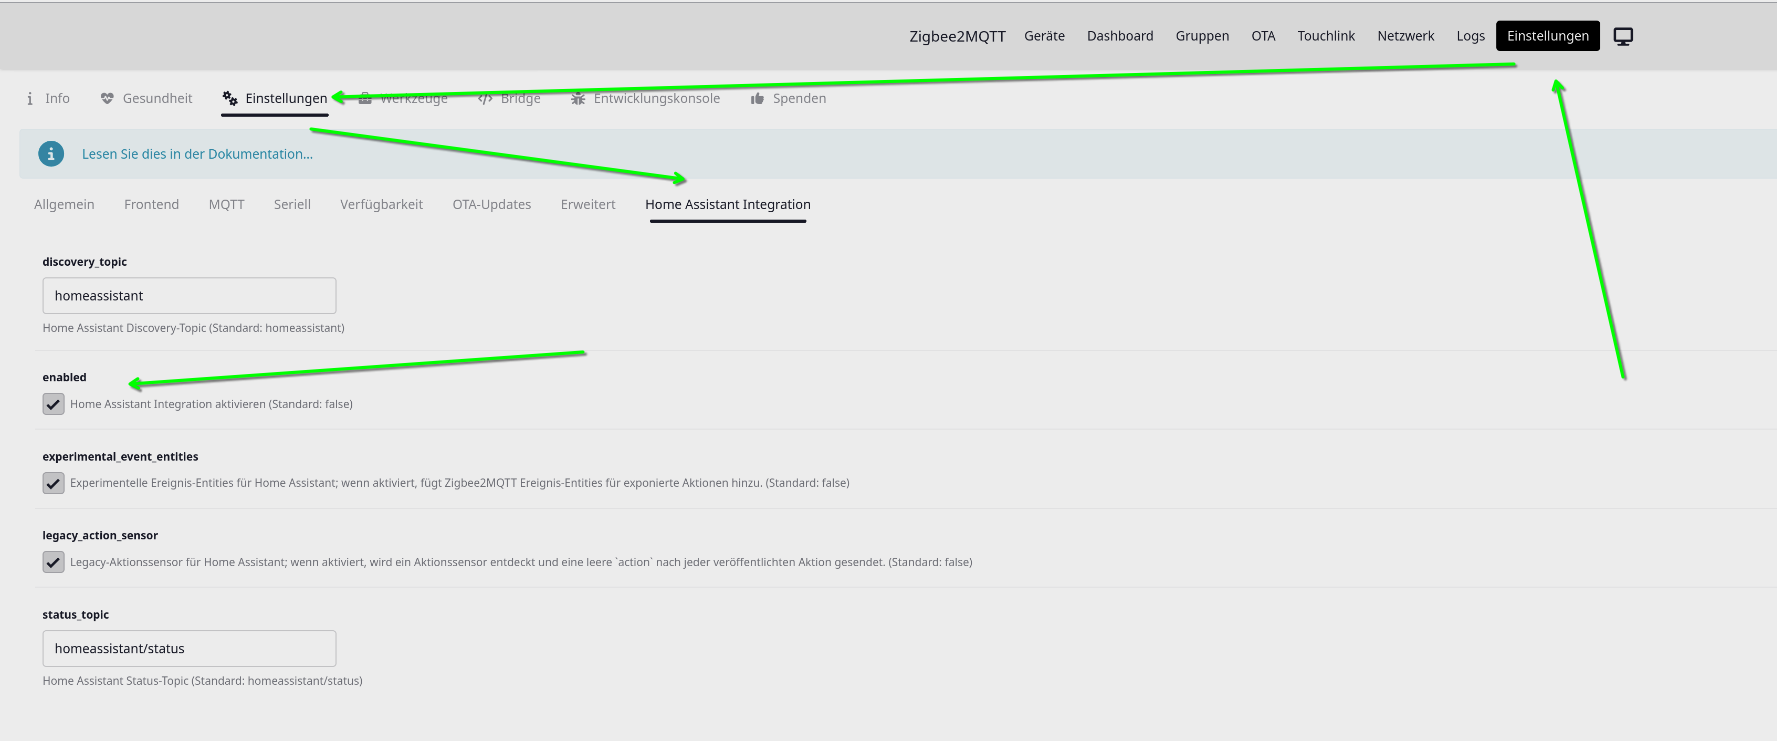Click the Zigbee2MQTT brand link

click(957, 36)
